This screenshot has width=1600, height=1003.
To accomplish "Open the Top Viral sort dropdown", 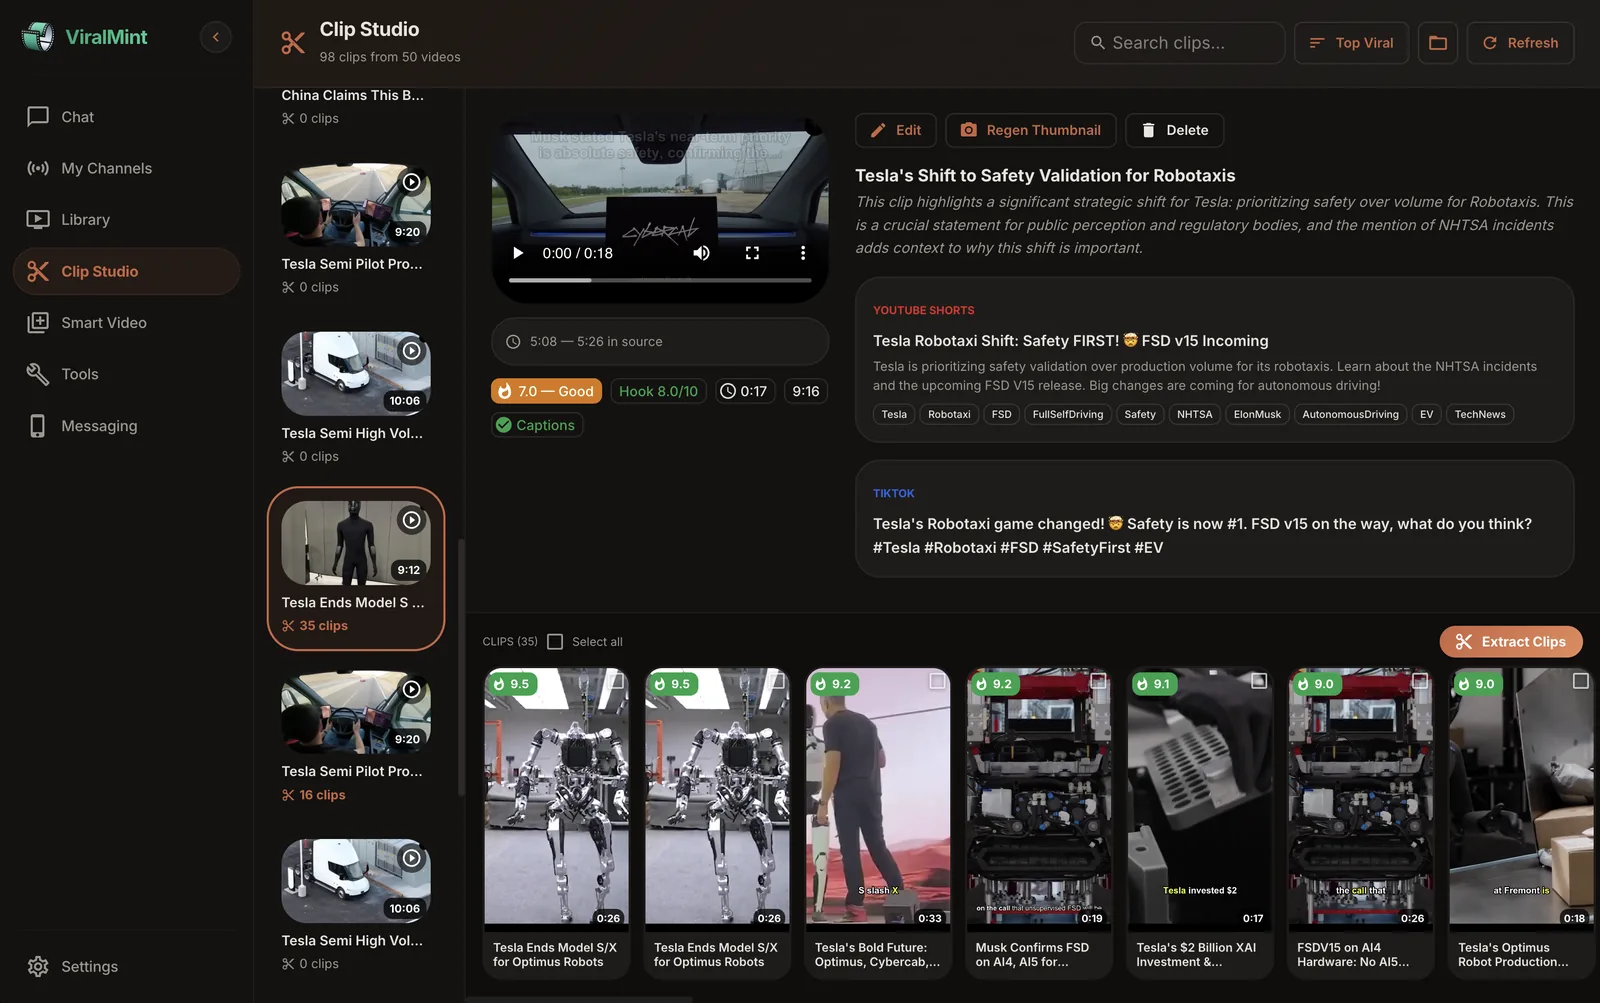I will point(1351,43).
